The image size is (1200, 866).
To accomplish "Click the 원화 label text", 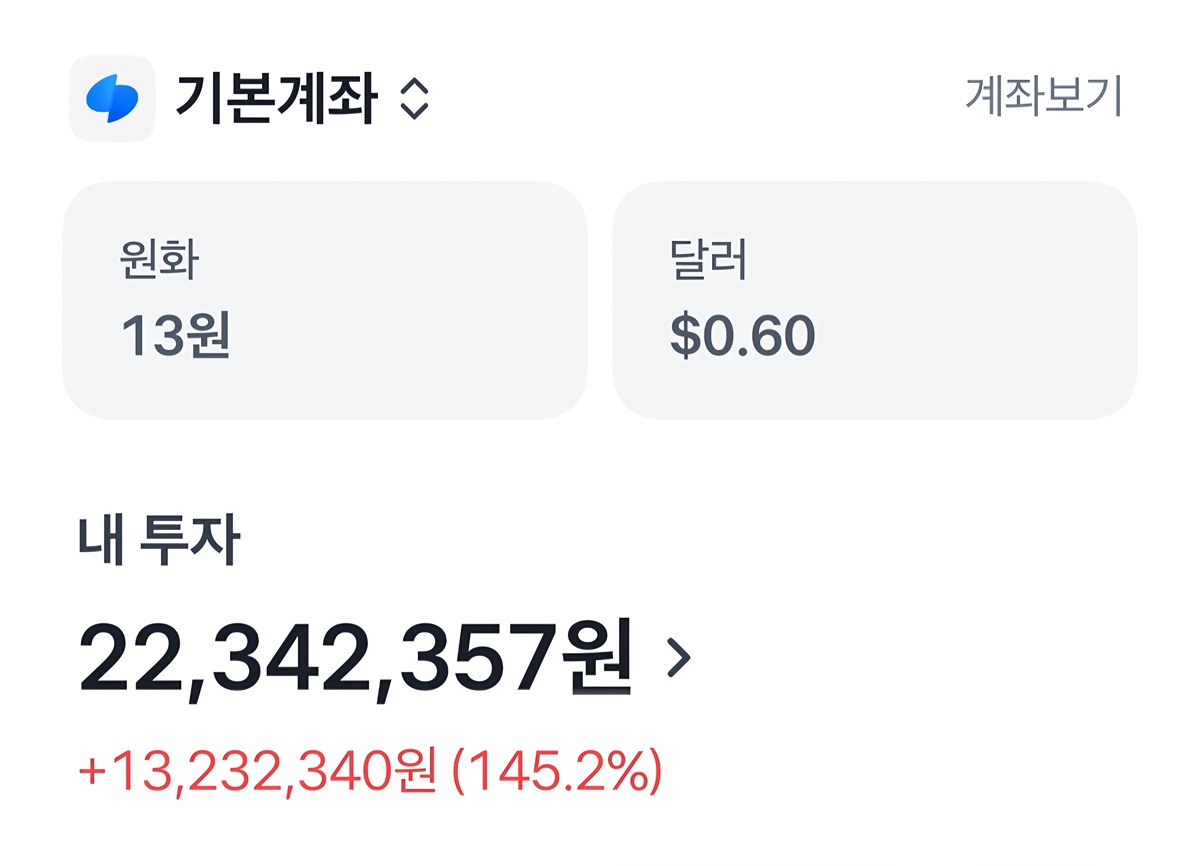I will tap(159, 261).
